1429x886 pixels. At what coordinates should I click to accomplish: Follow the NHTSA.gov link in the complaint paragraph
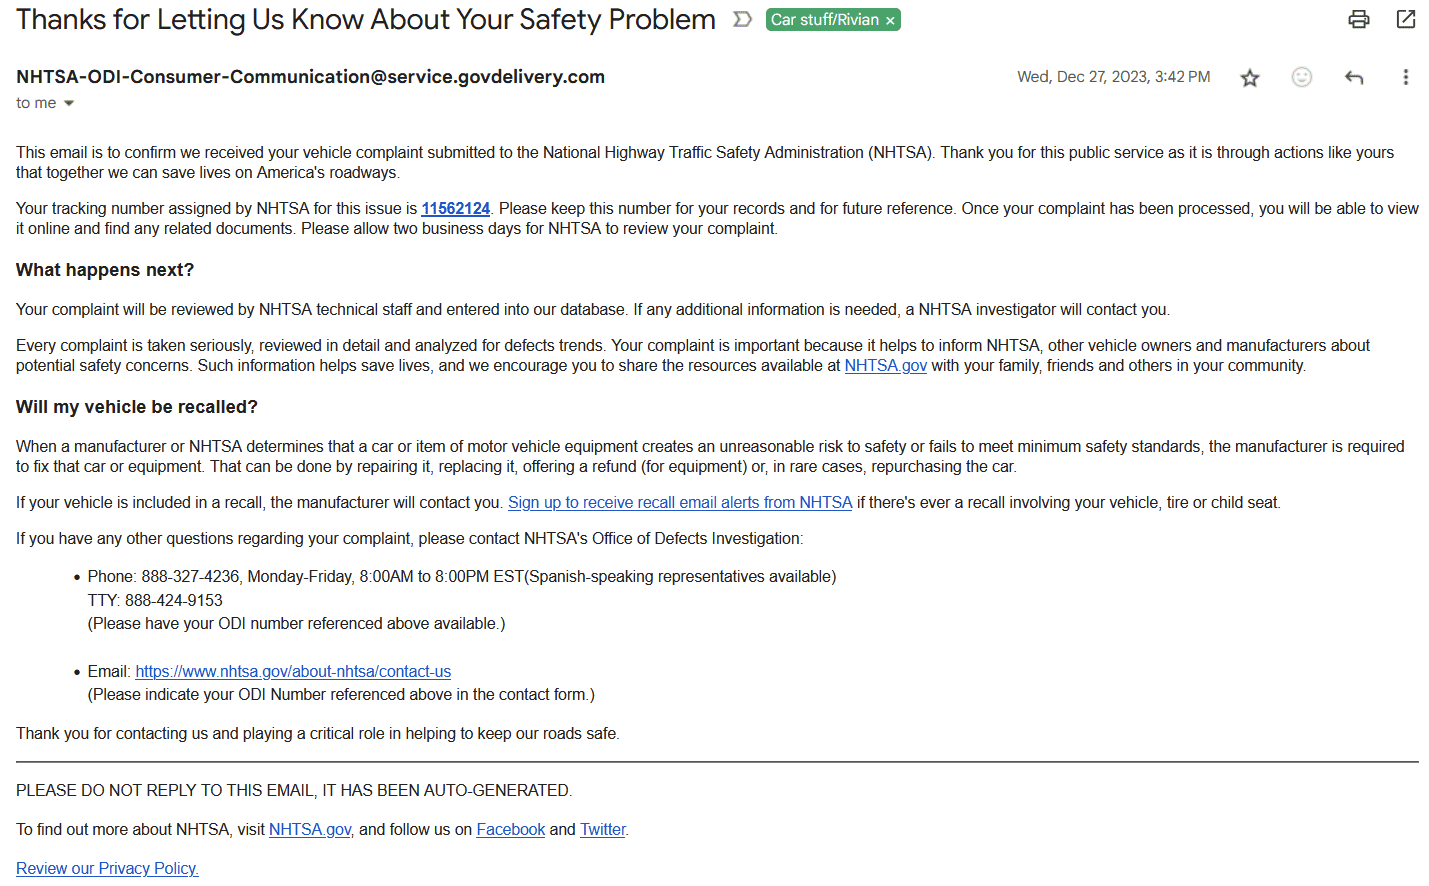(885, 366)
